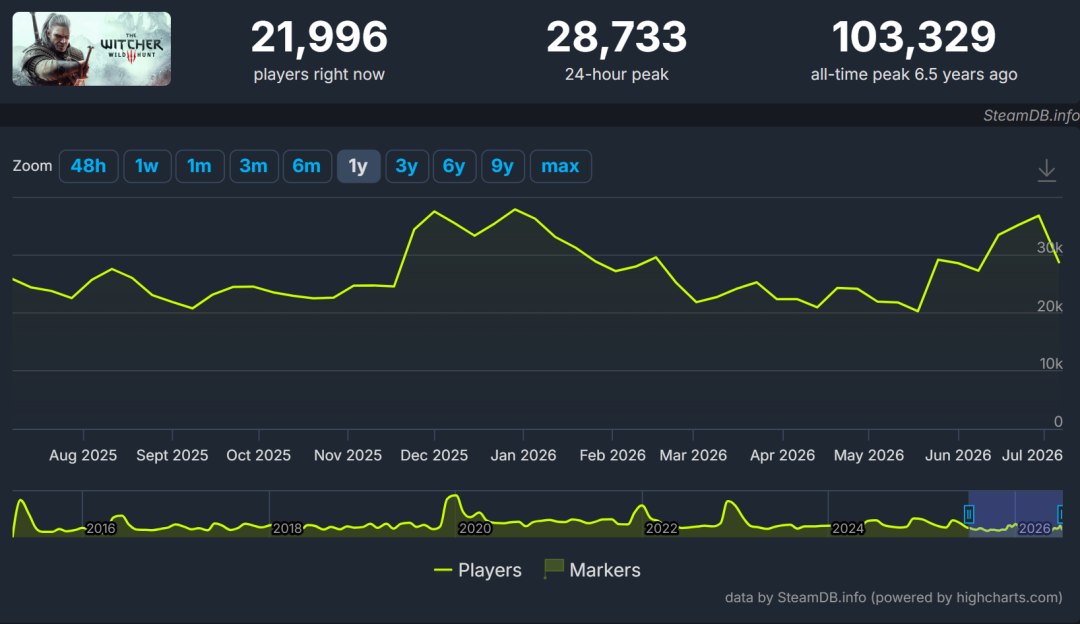Show the max time range
The image size is (1080, 624).
click(x=560, y=166)
